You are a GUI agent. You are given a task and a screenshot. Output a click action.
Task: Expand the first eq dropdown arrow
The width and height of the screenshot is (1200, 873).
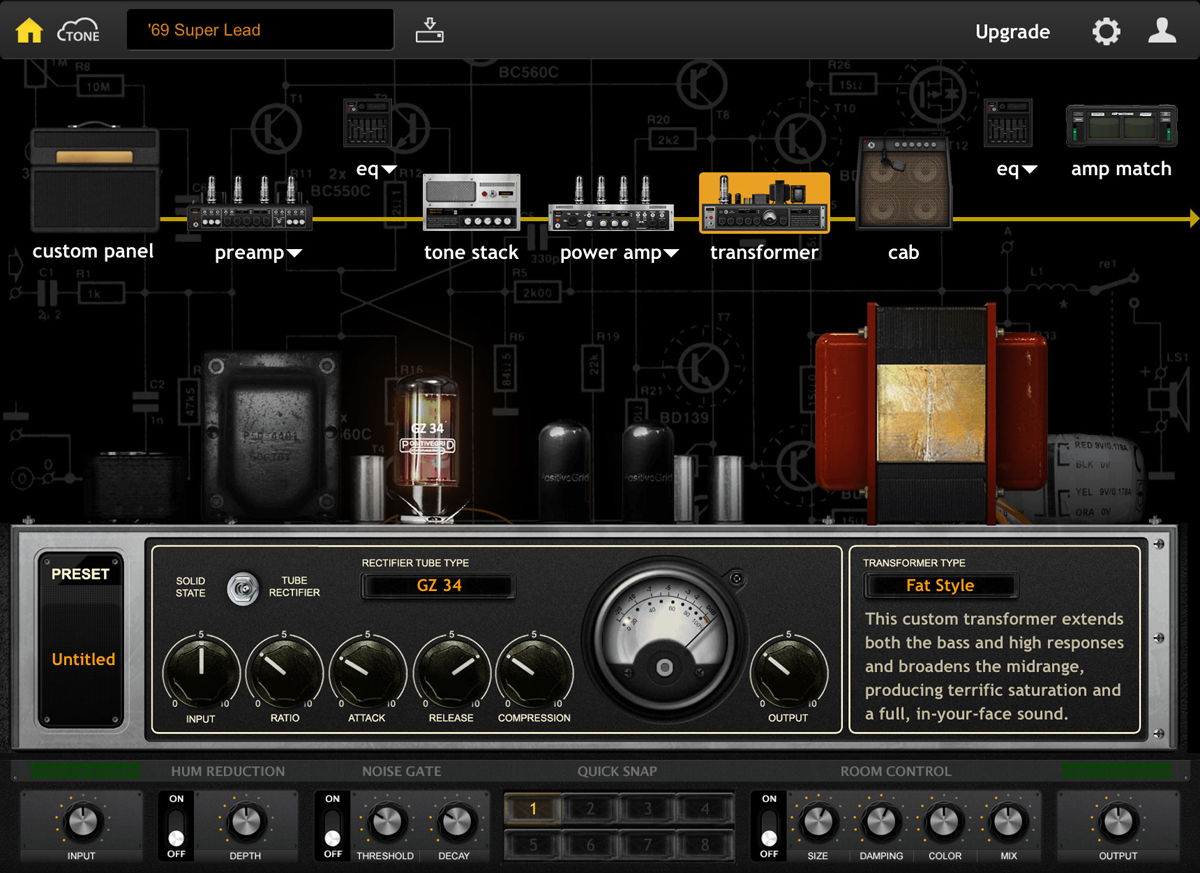coord(389,170)
